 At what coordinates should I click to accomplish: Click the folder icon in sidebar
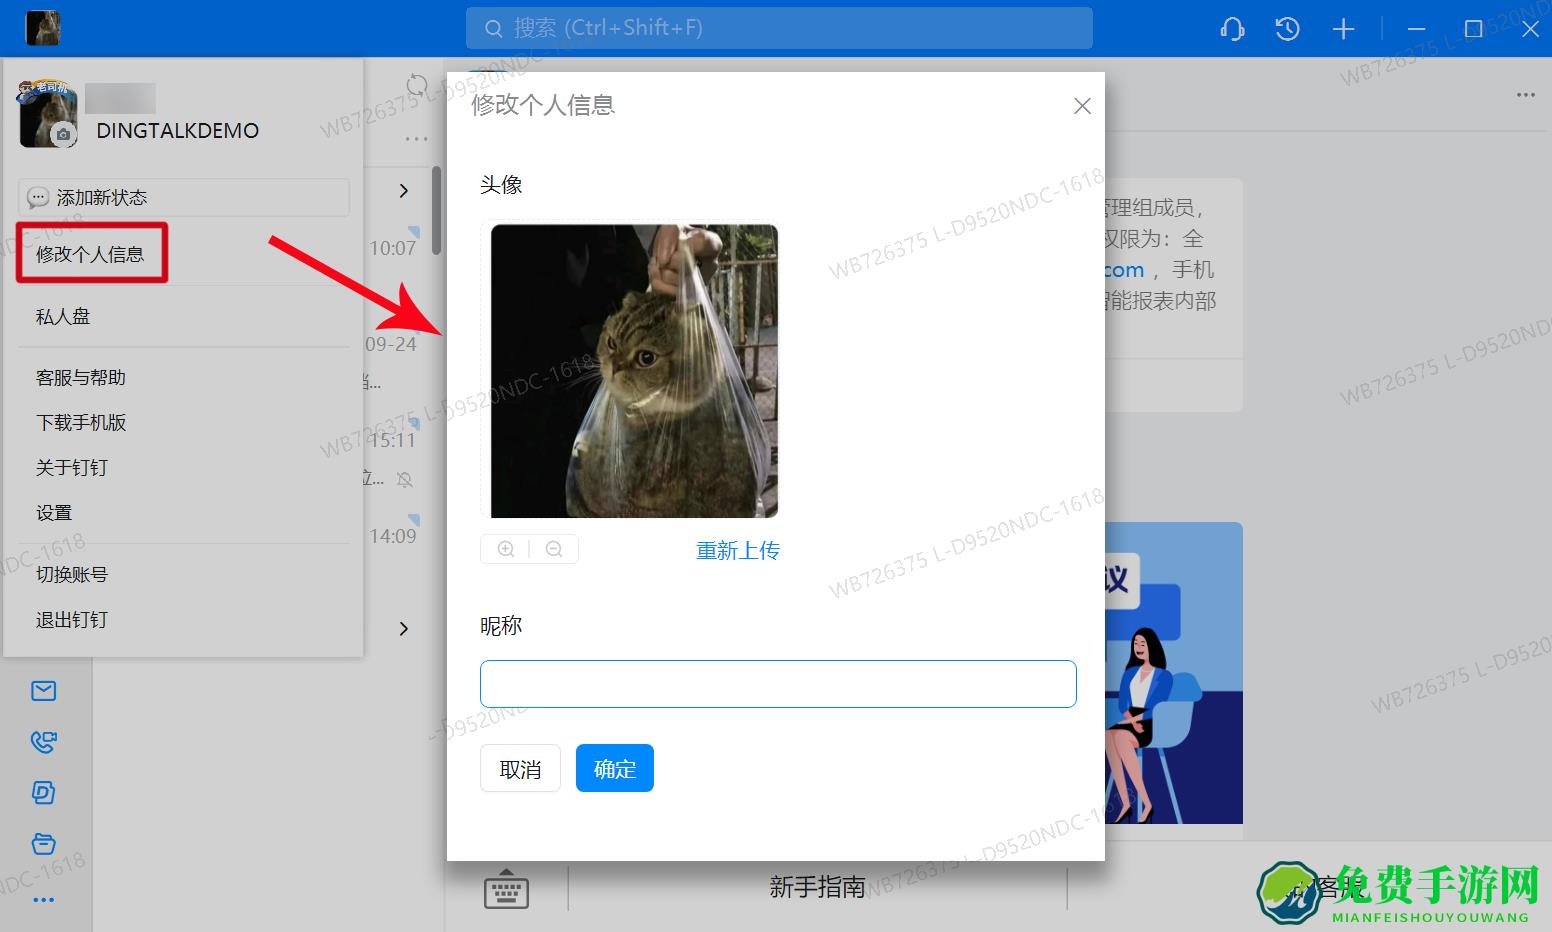(43, 844)
